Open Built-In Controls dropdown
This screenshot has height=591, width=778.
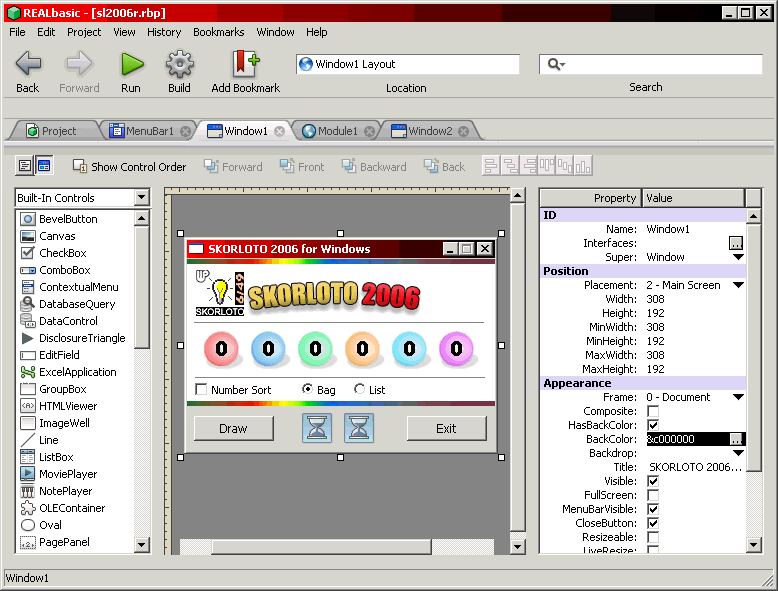point(141,197)
